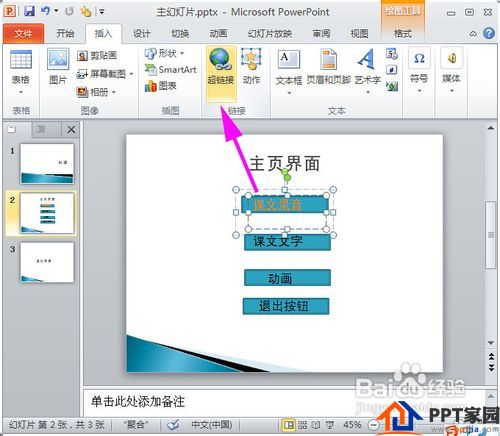Click the notes field 单击此处添加备注
This screenshot has height=436, width=500.
(x=138, y=401)
